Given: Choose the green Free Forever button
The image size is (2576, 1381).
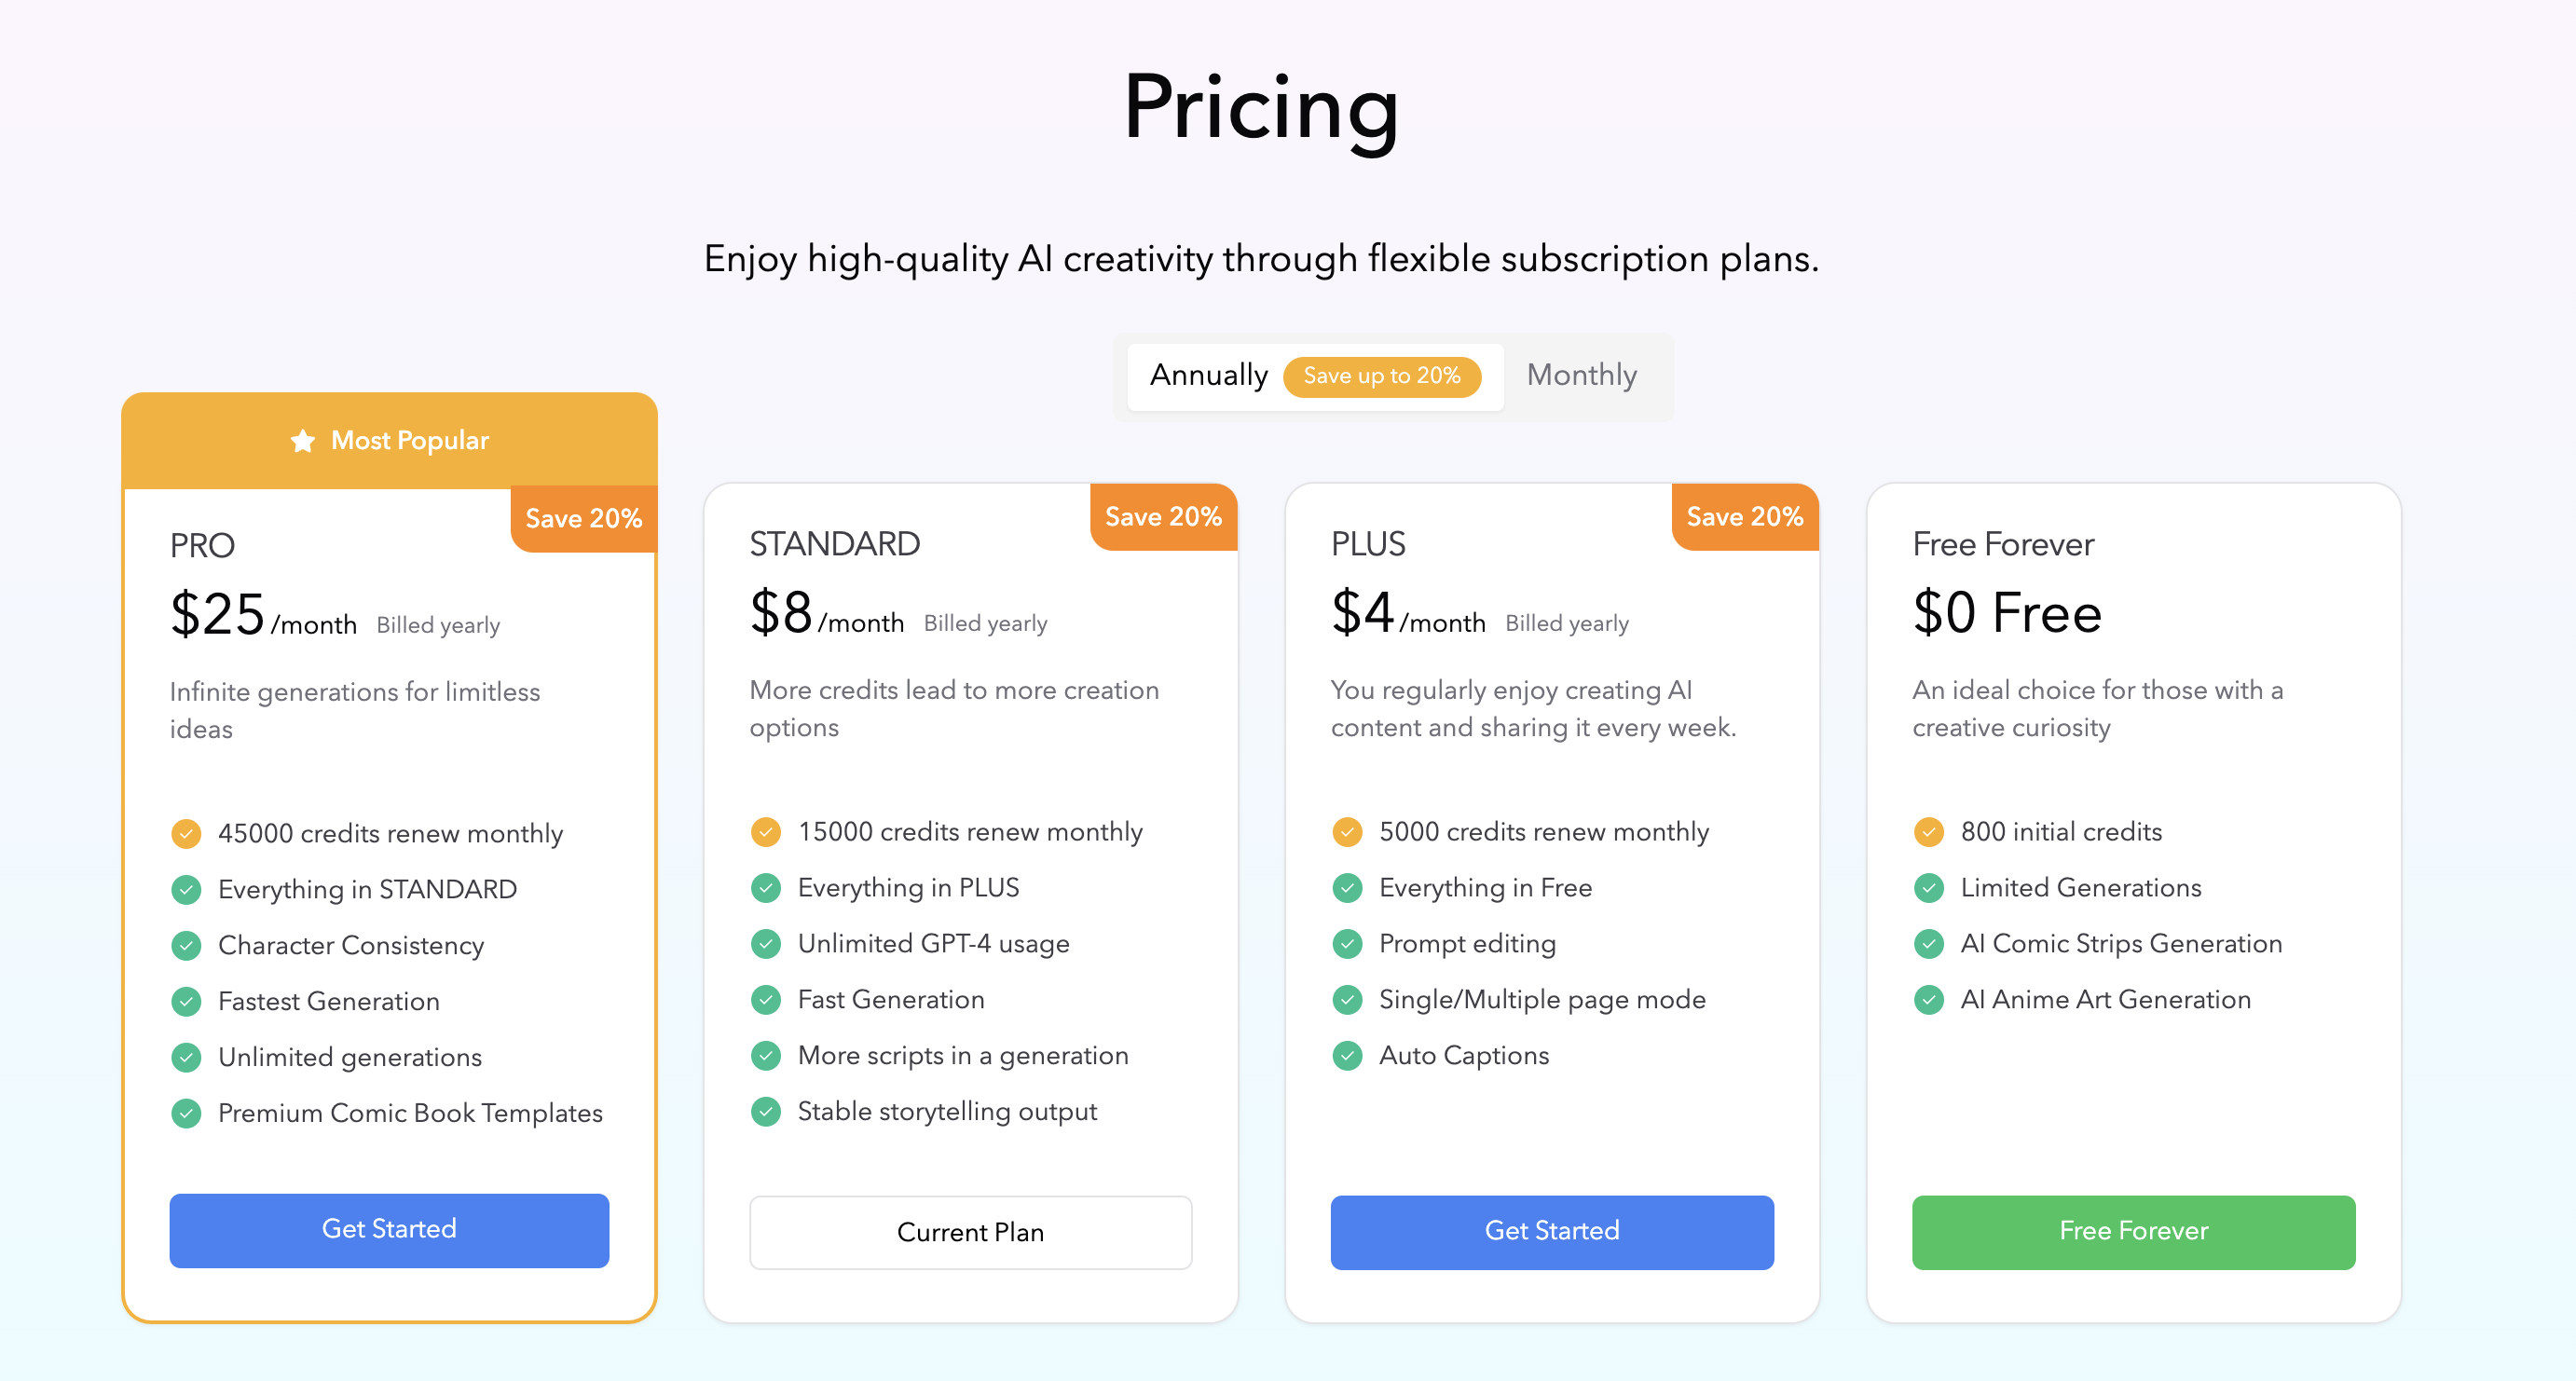Looking at the screenshot, I should (x=2133, y=1231).
